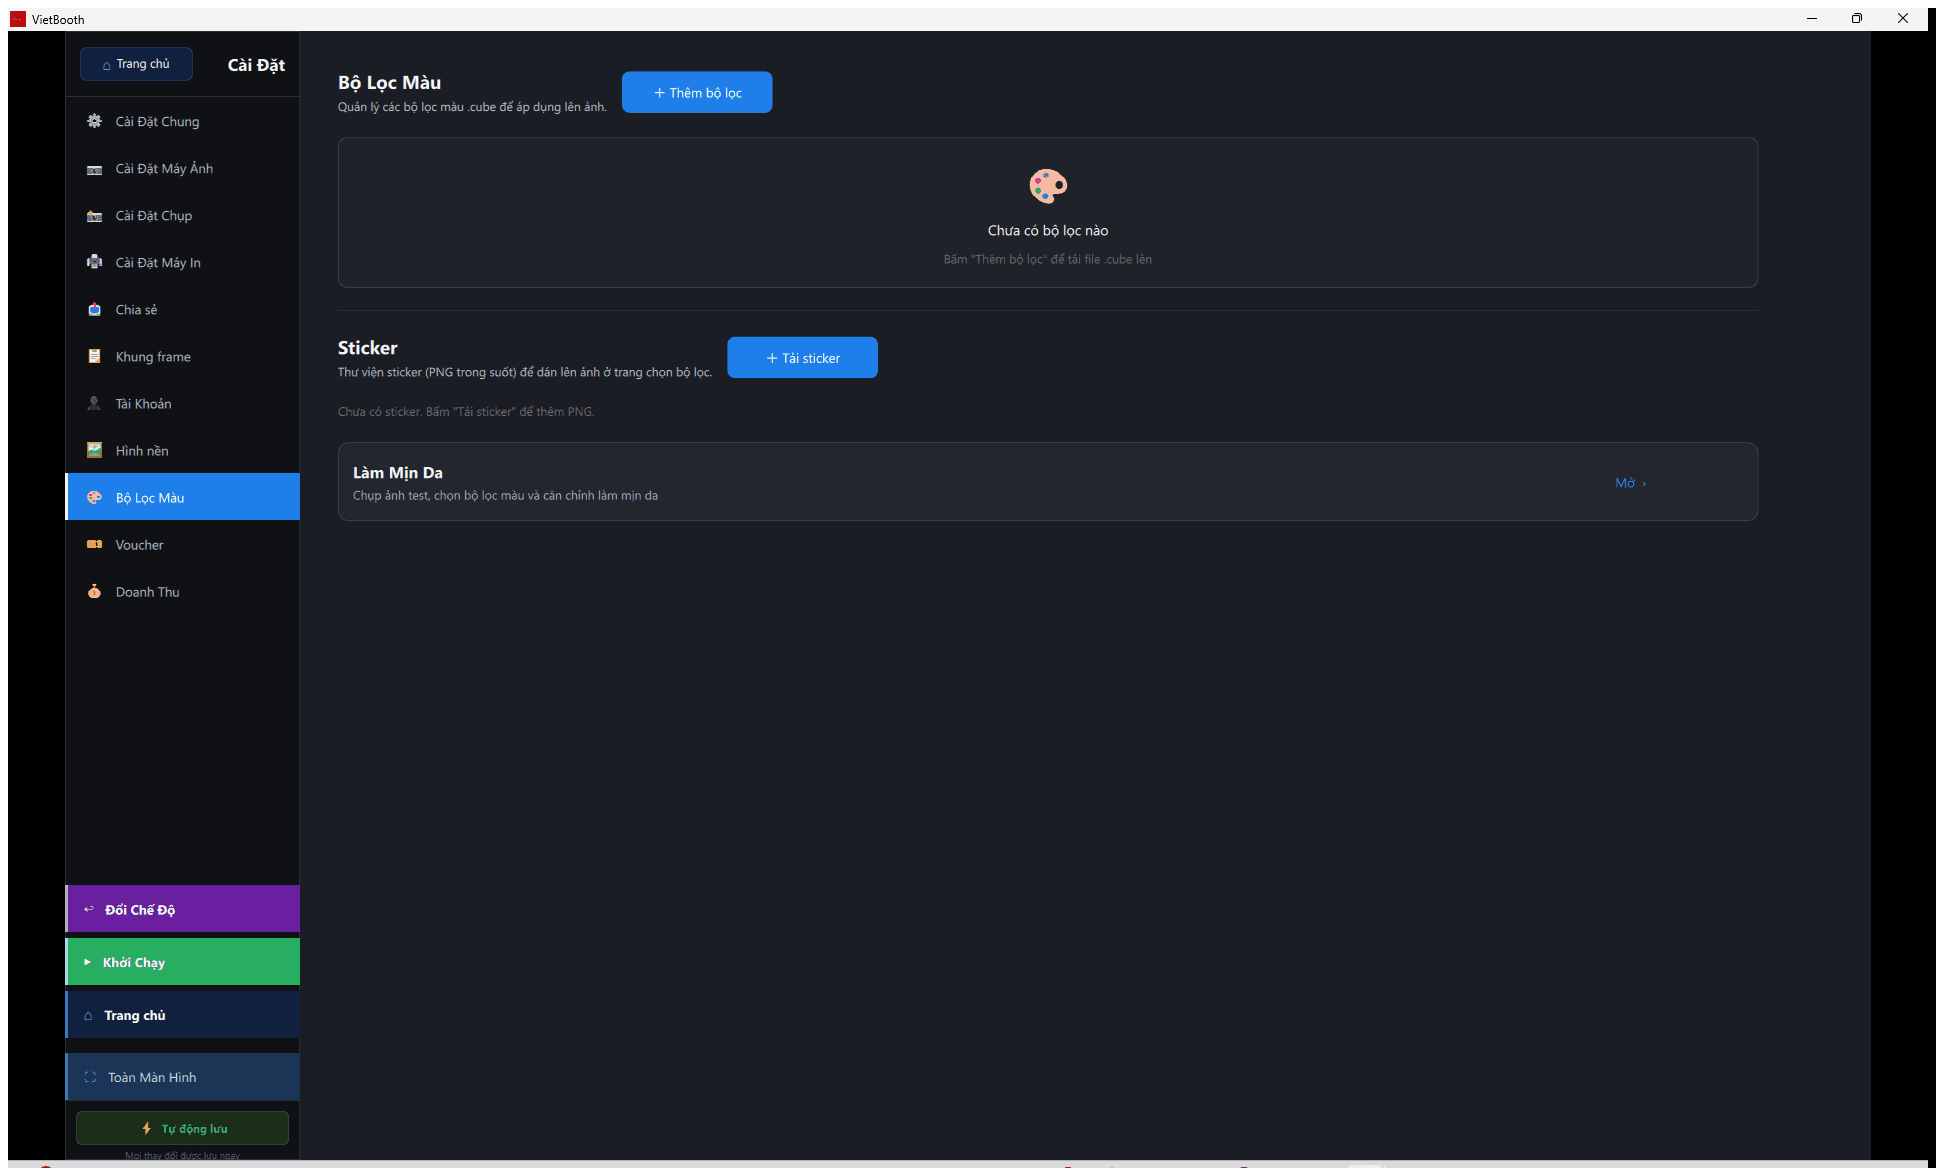The width and height of the screenshot is (1936, 1168).
Task: Restore down the VietBooth window
Action: tap(1857, 18)
